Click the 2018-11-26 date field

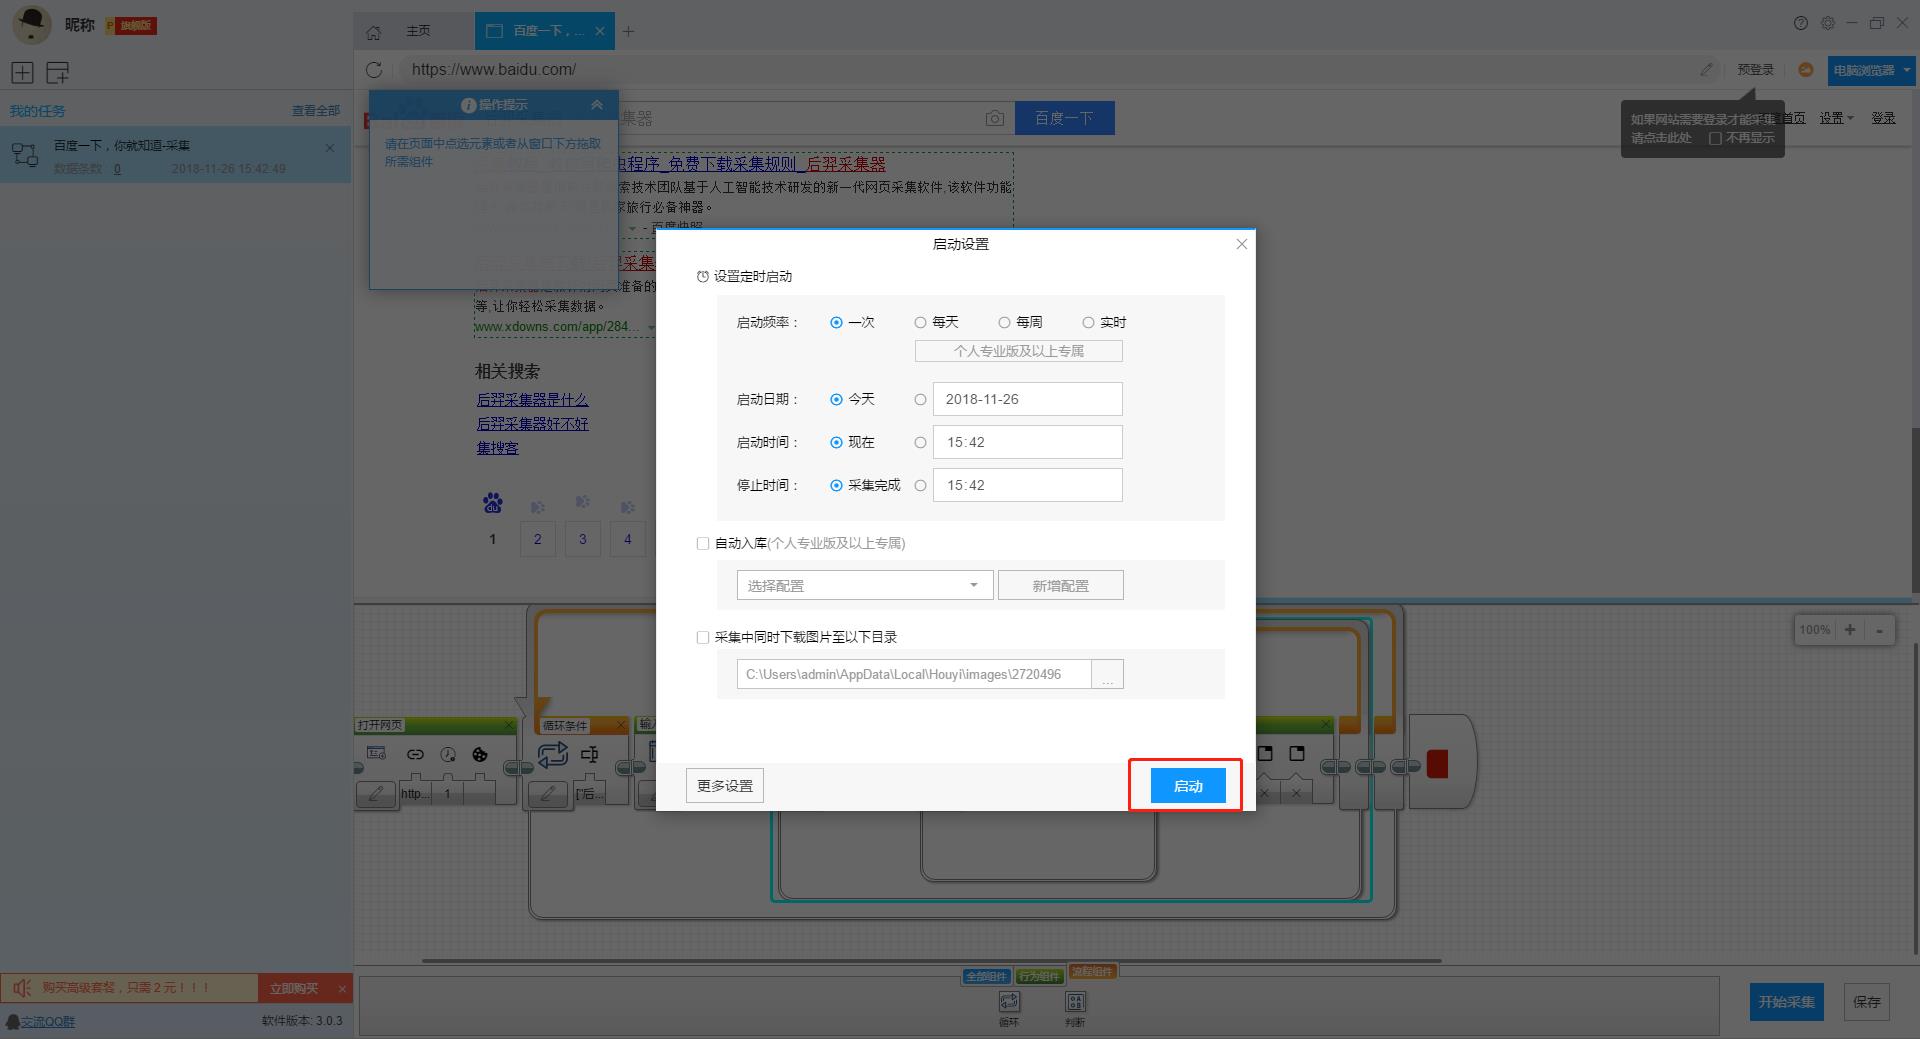tap(1028, 399)
